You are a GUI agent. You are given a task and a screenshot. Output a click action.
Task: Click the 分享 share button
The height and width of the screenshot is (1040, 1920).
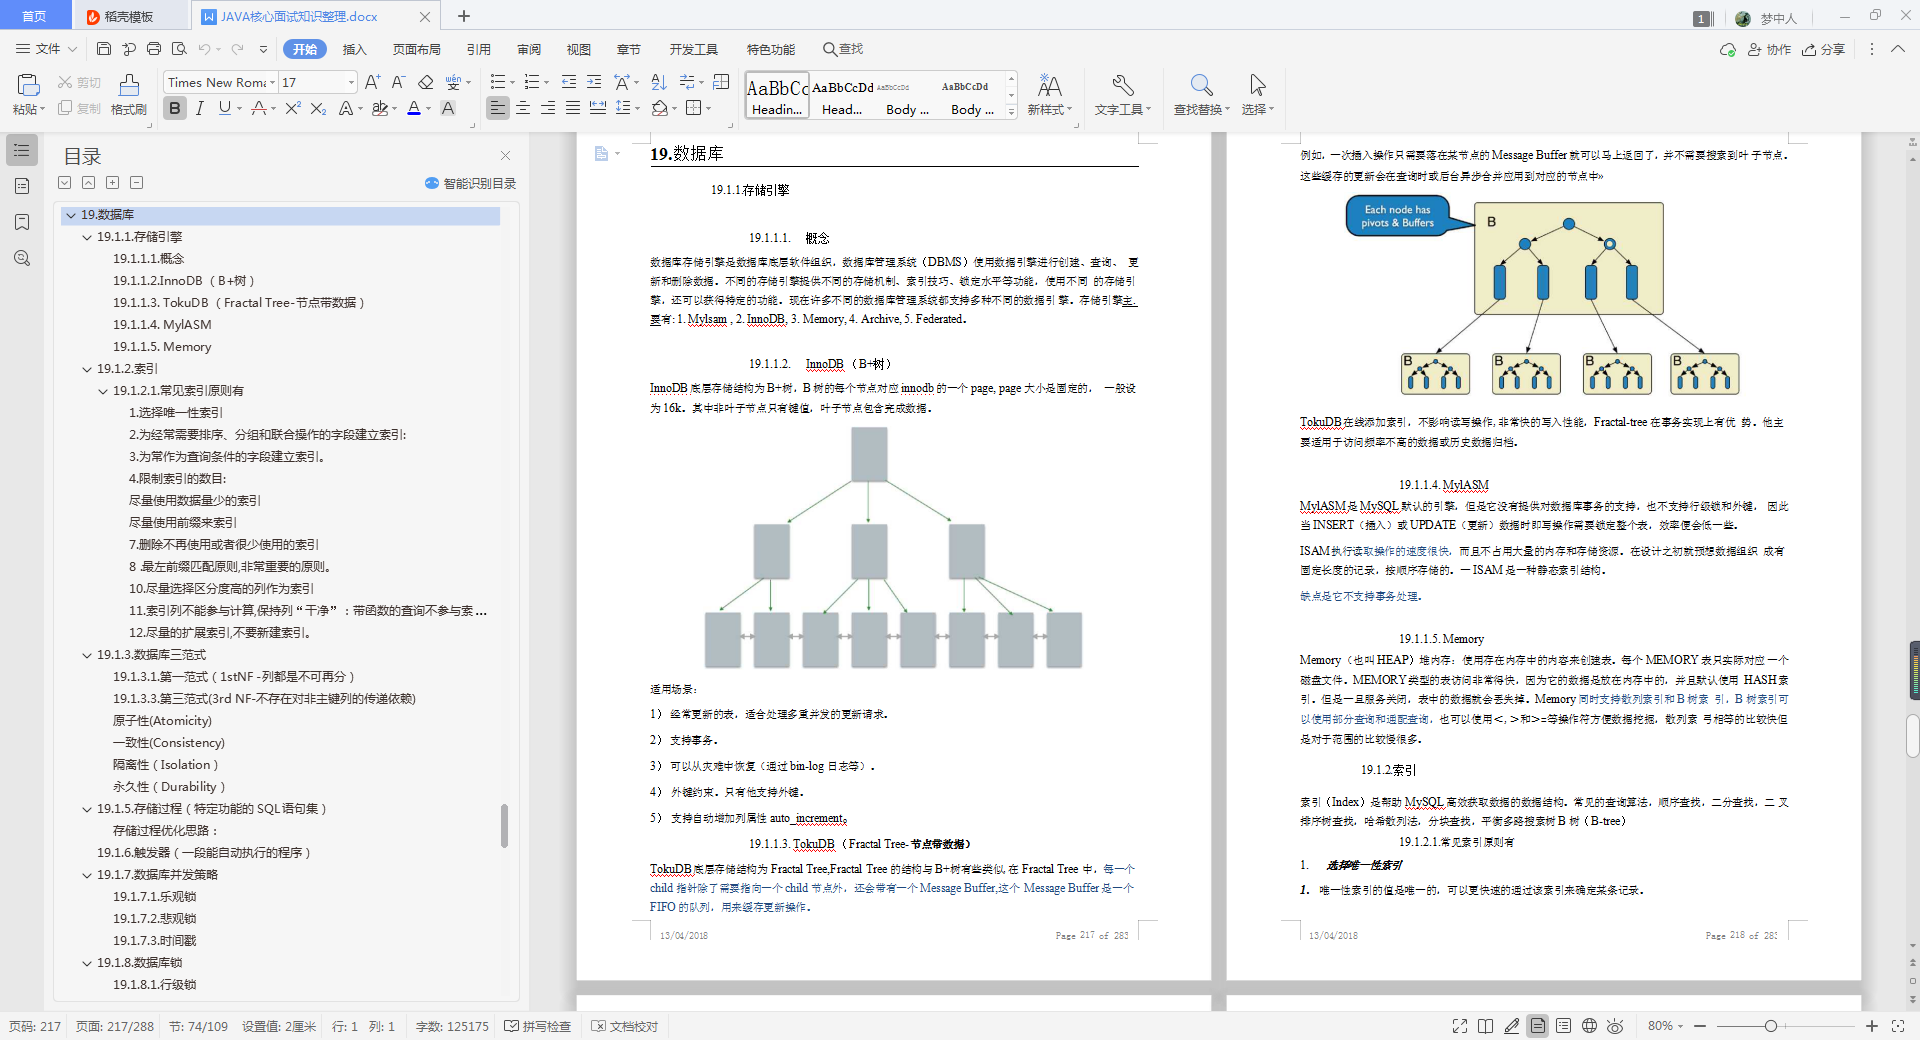click(1823, 49)
